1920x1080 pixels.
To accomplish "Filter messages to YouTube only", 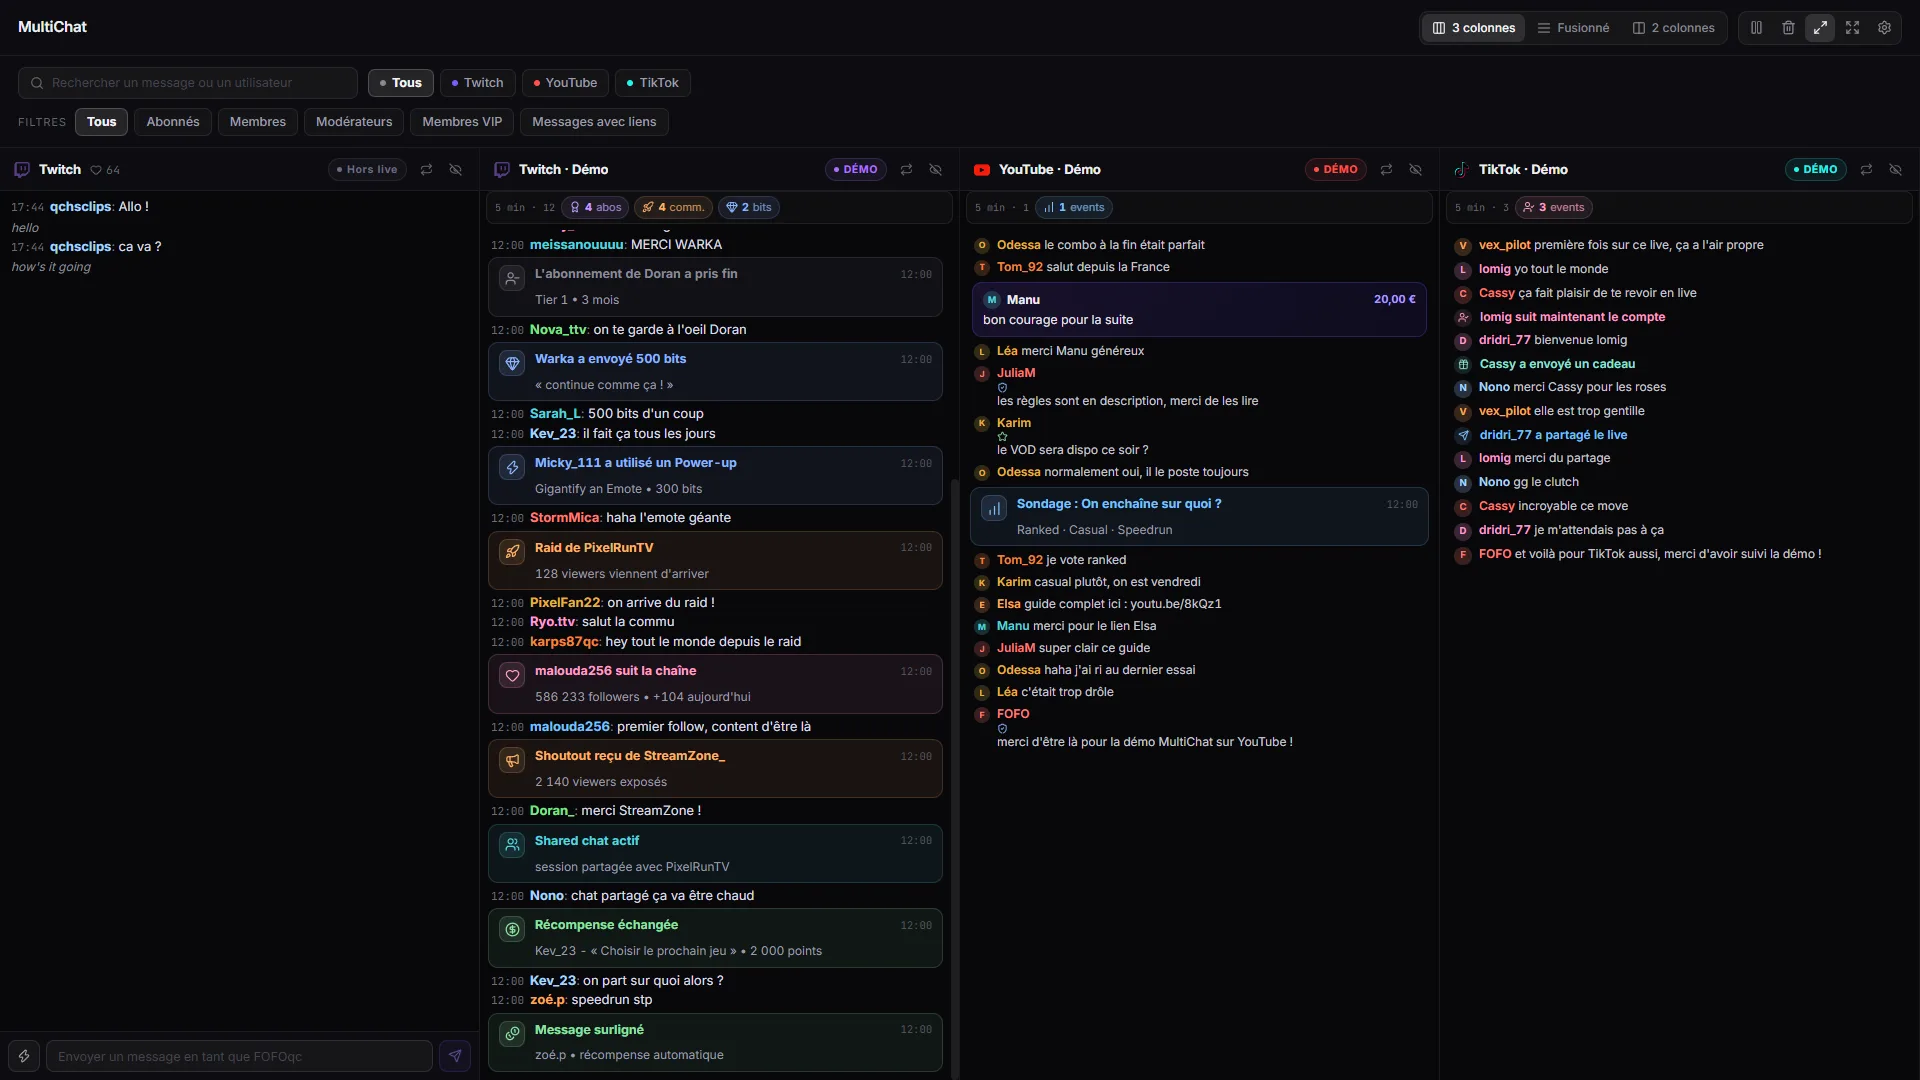I will click(565, 83).
